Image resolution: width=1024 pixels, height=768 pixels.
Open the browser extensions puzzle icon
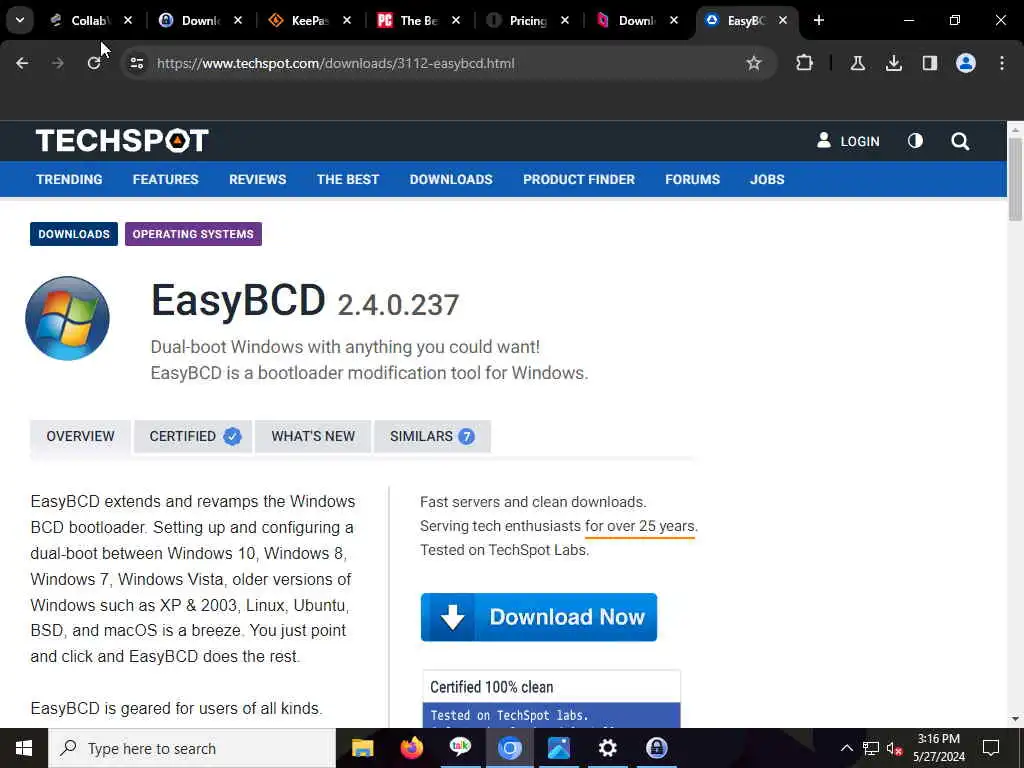[805, 63]
